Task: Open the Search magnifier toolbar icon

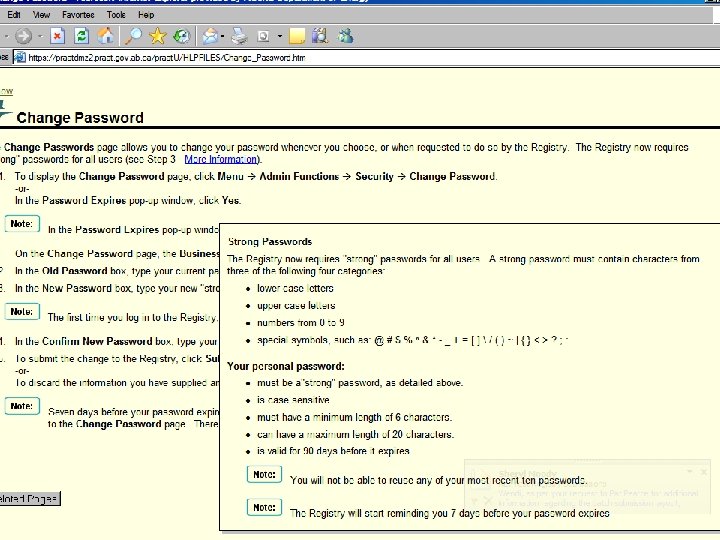Action: tap(134, 36)
